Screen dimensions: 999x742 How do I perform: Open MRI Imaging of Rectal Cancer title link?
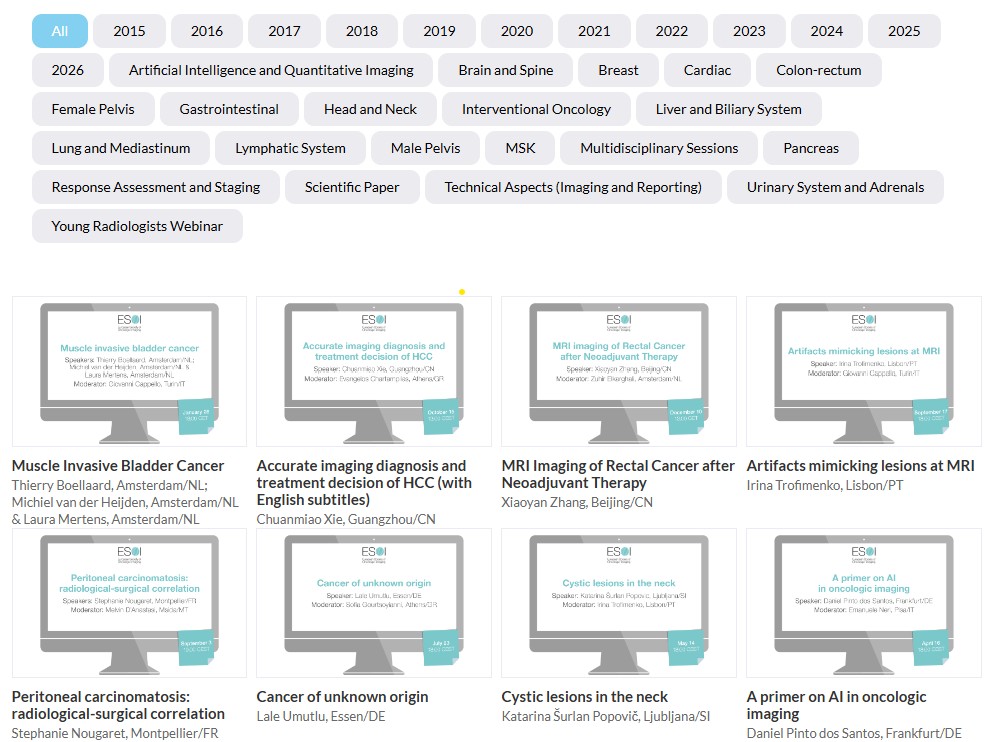click(x=617, y=474)
